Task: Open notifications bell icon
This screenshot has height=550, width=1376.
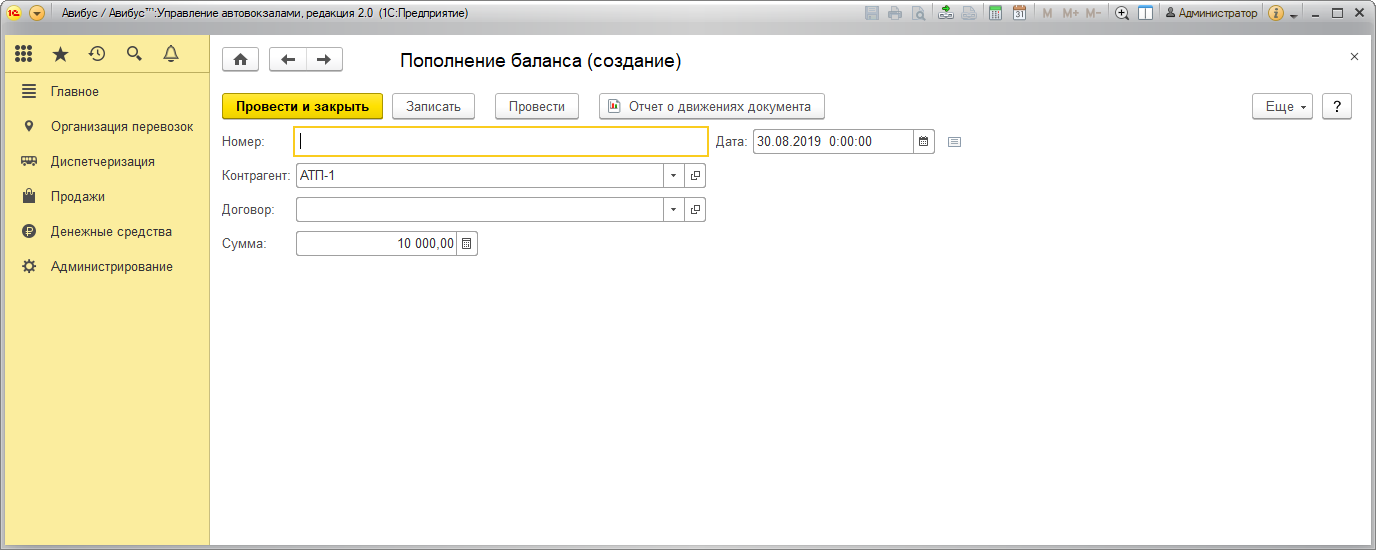Action: 171,54
